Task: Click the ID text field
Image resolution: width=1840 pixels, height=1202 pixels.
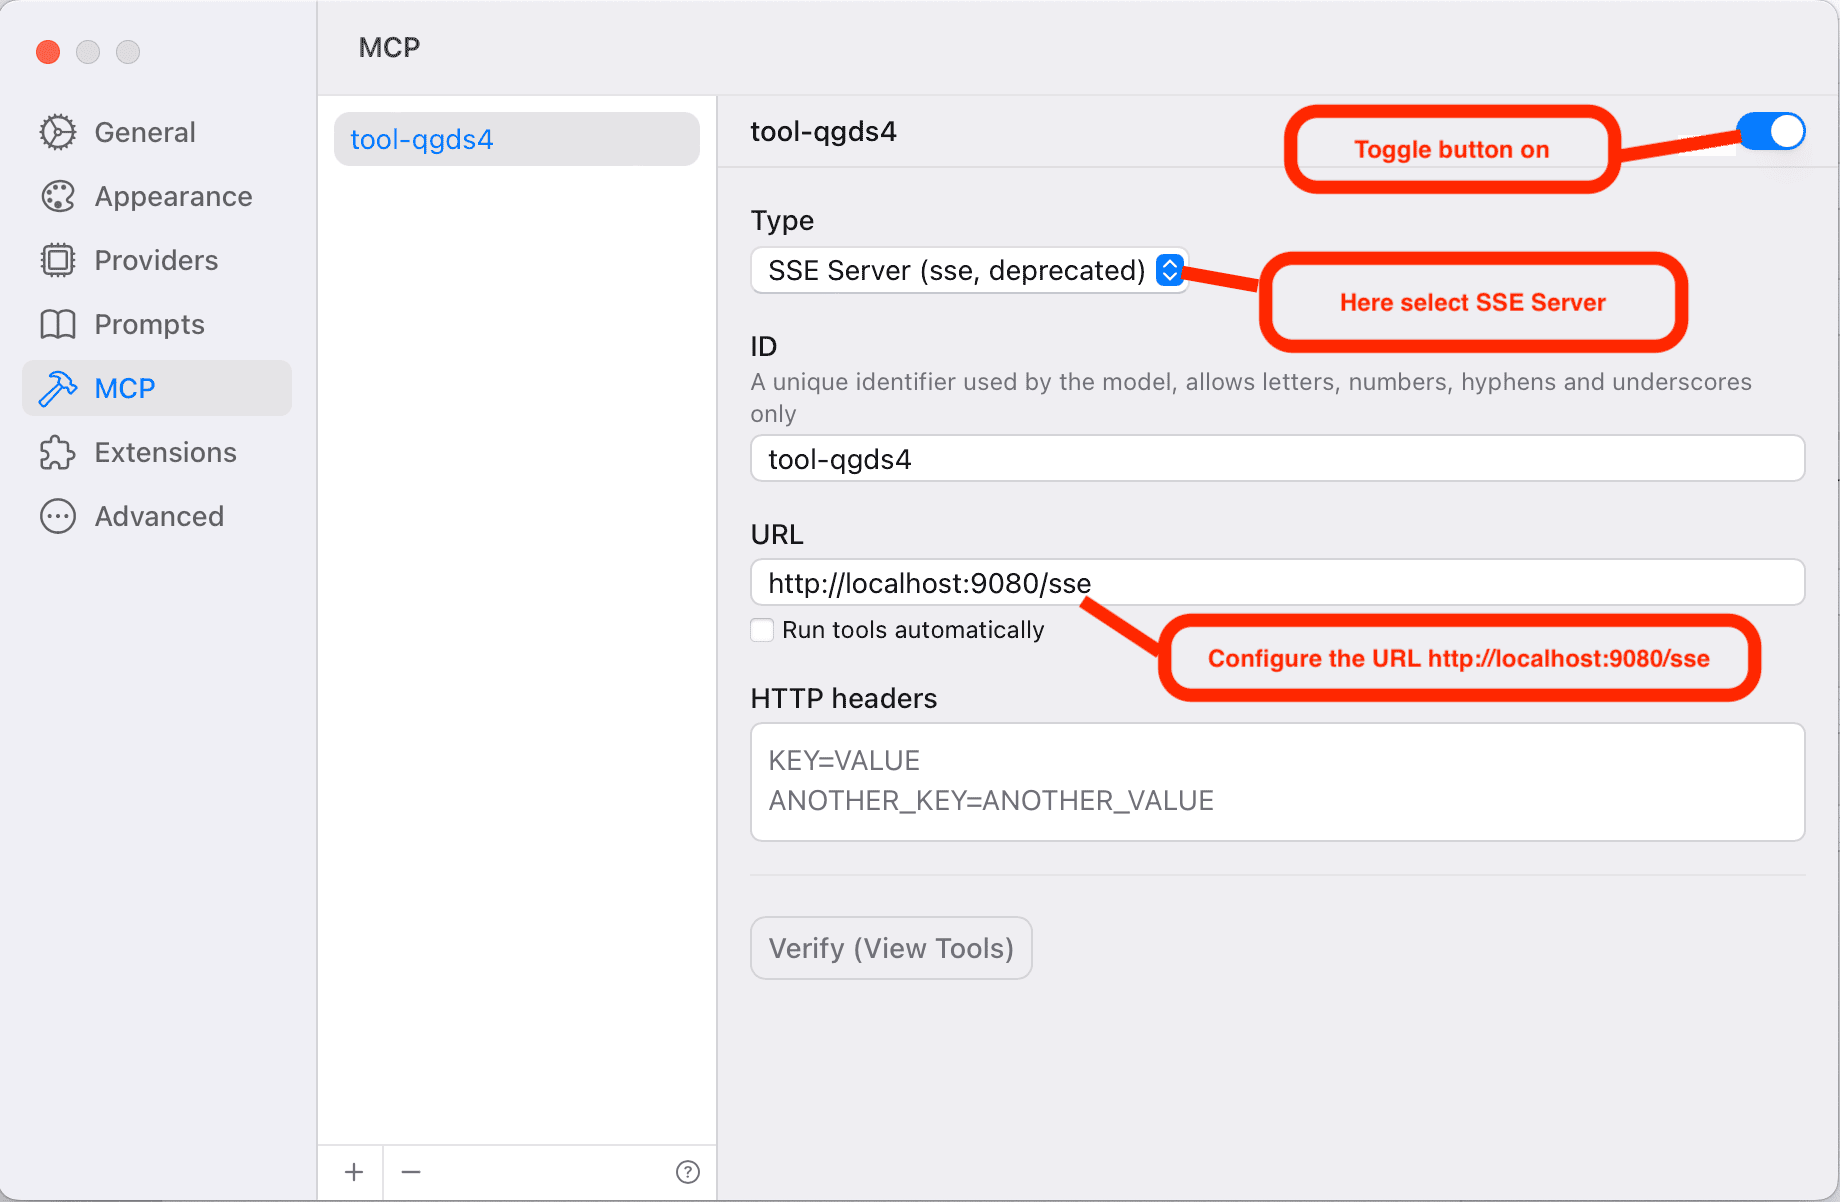Action: click(1277, 459)
